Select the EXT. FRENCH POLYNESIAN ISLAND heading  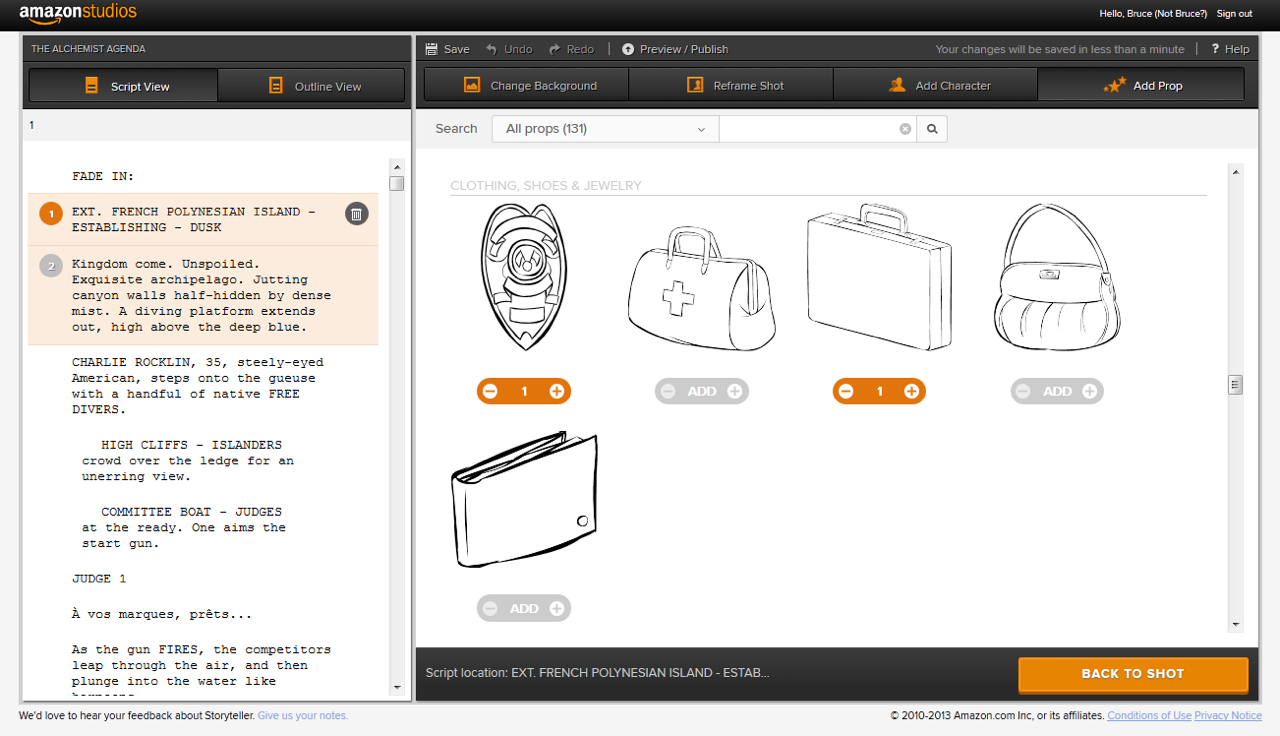coord(194,219)
